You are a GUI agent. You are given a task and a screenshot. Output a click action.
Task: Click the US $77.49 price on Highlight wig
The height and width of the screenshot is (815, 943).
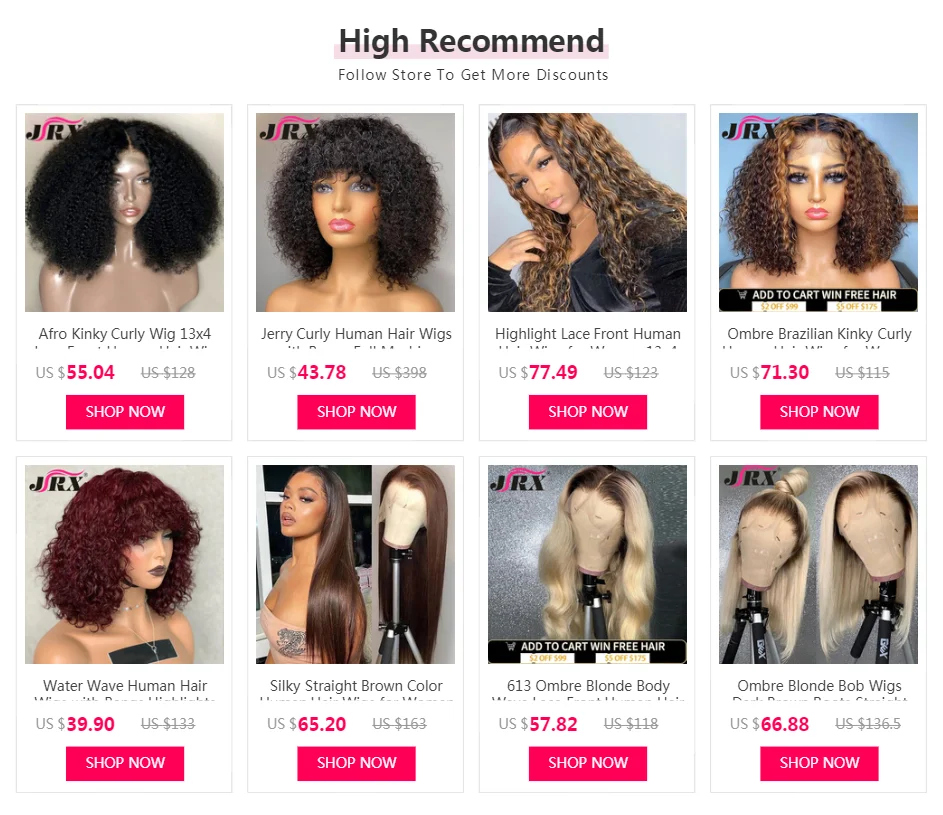tap(538, 373)
